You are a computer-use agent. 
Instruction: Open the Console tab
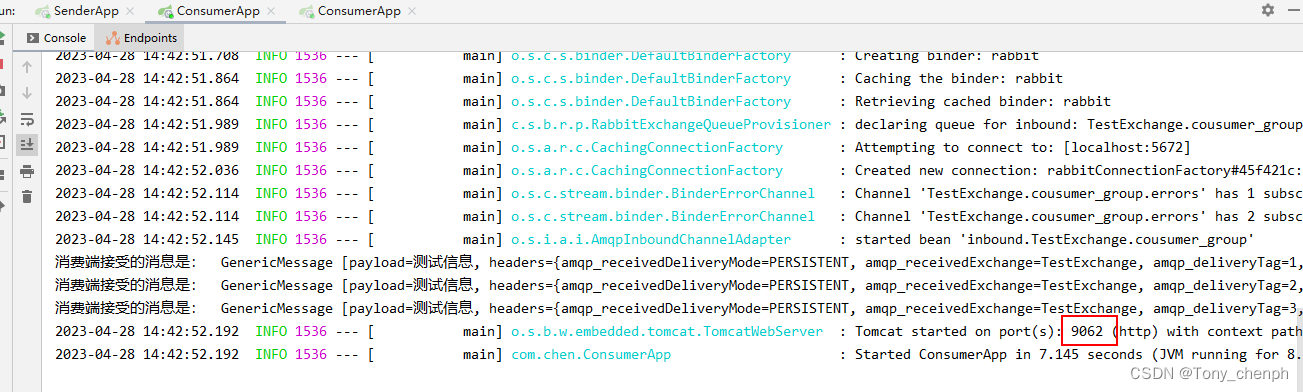[x=58, y=38]
